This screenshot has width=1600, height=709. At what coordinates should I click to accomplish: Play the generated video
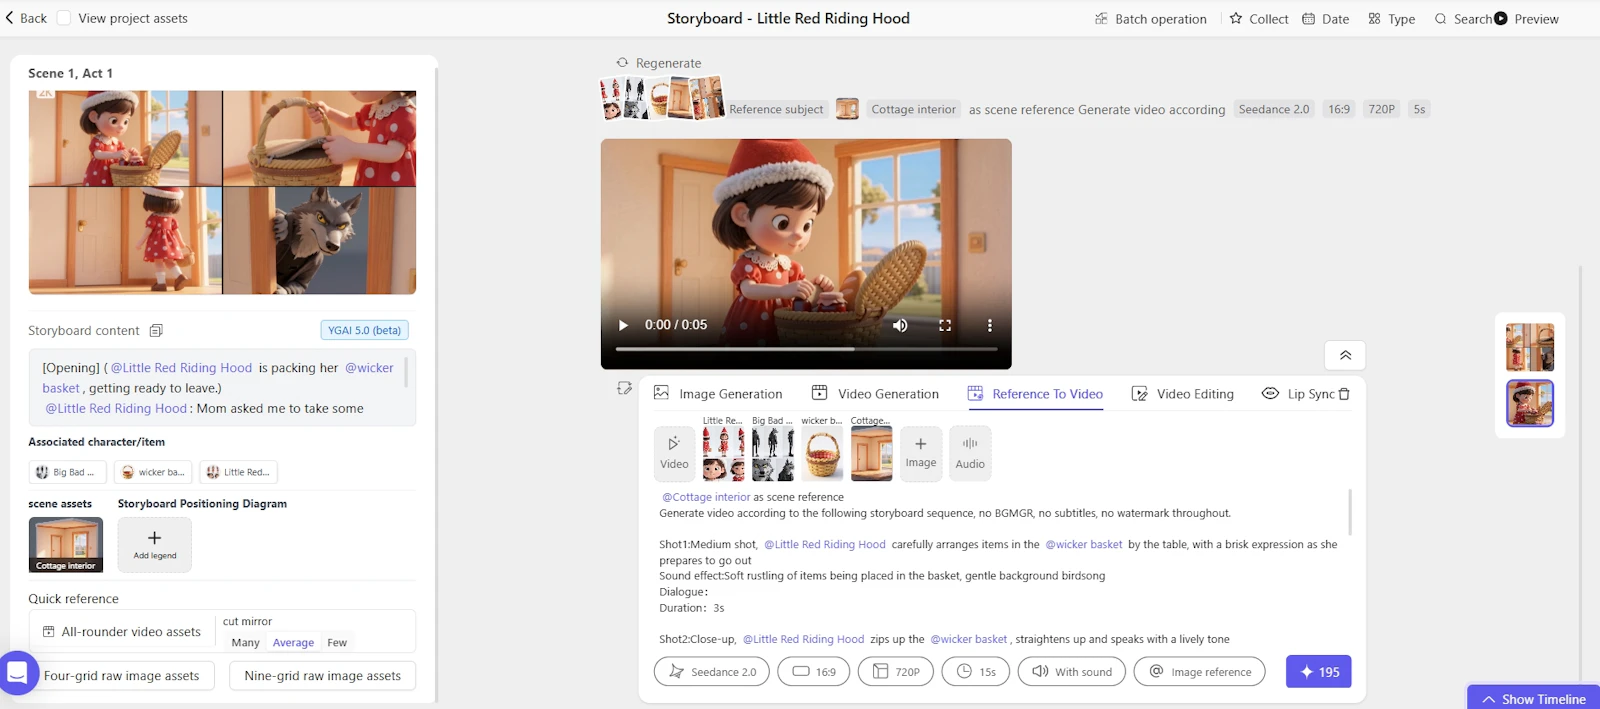623,325
